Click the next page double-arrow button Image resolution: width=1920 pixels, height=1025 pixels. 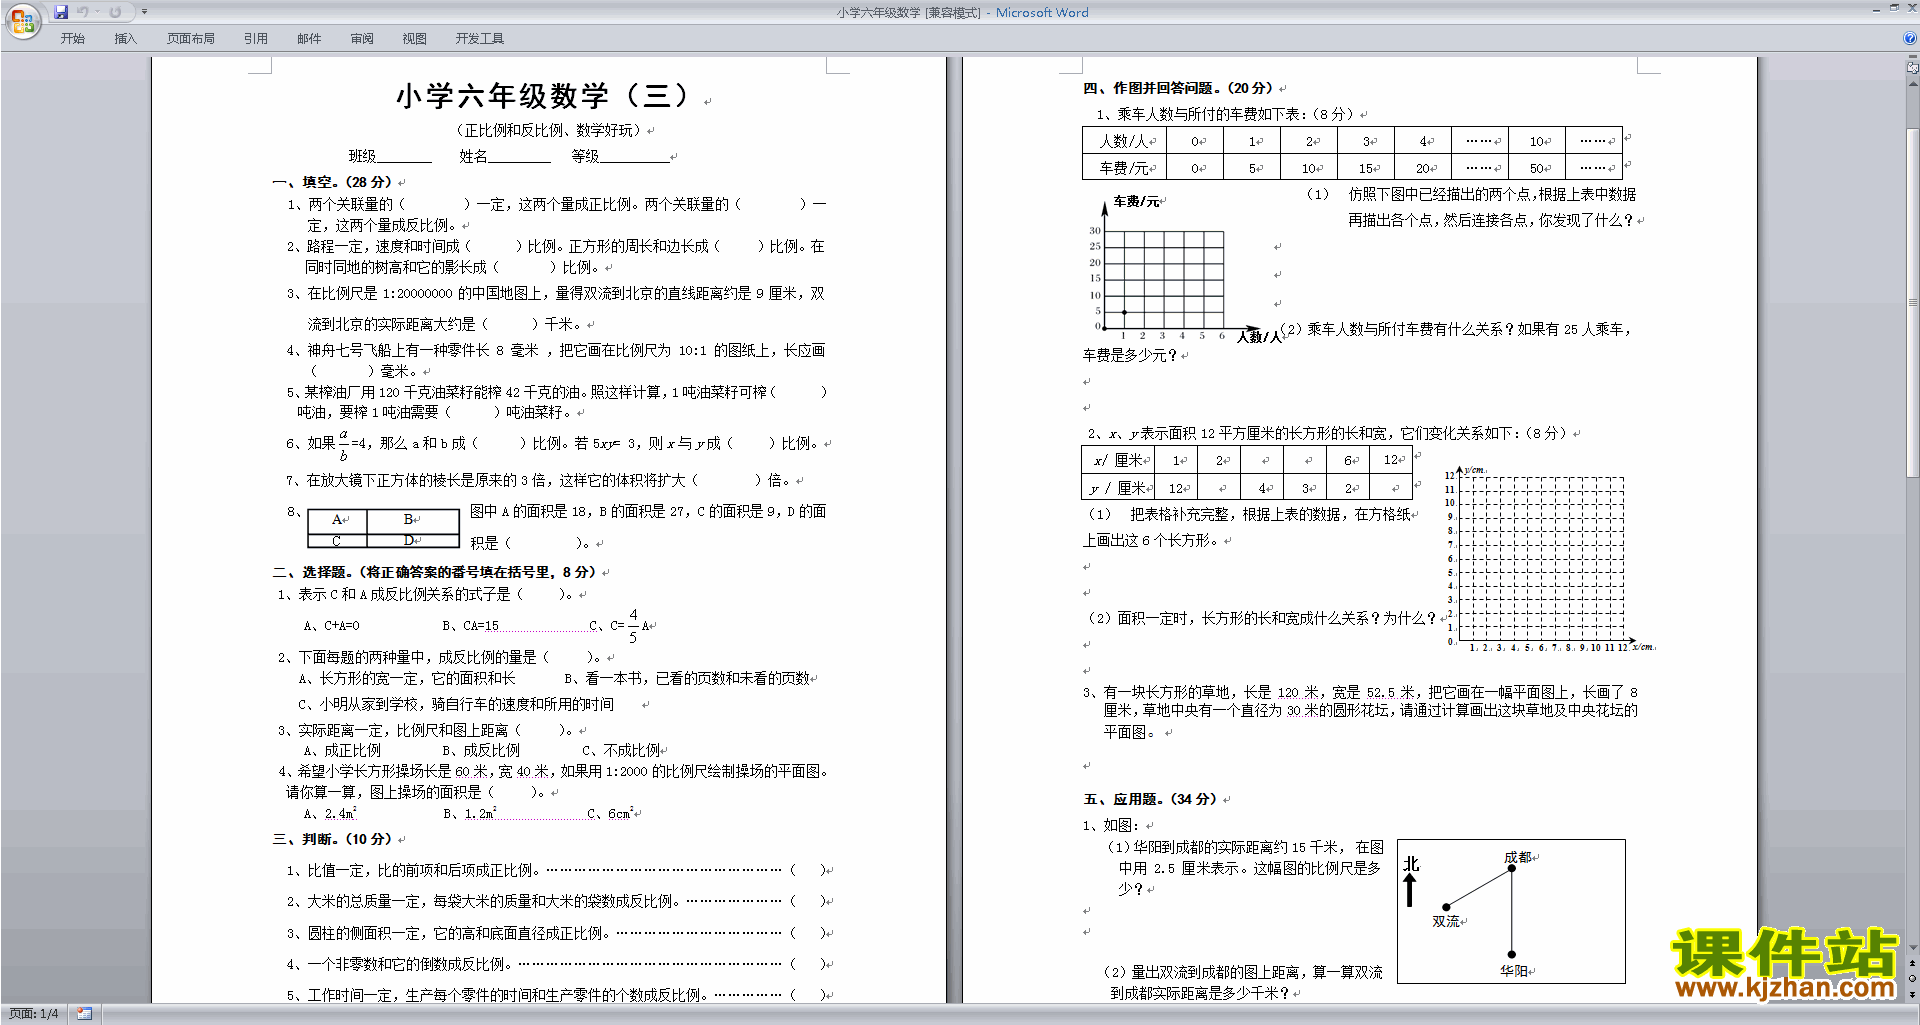click(x=1913, y=994)
